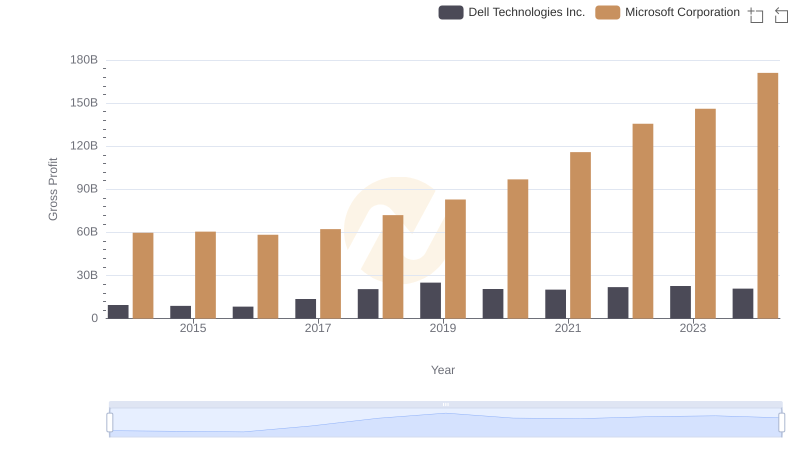Viewport: 800px width, 461px height.
Task: Click the Microsoft Corporation orange legend swatch
Action: coord(608,12)
